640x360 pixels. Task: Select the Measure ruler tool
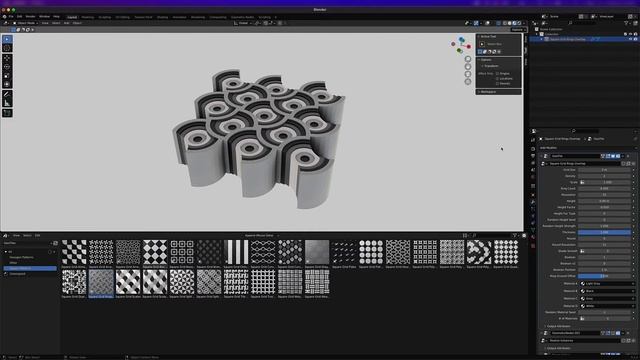click(7, 103)
